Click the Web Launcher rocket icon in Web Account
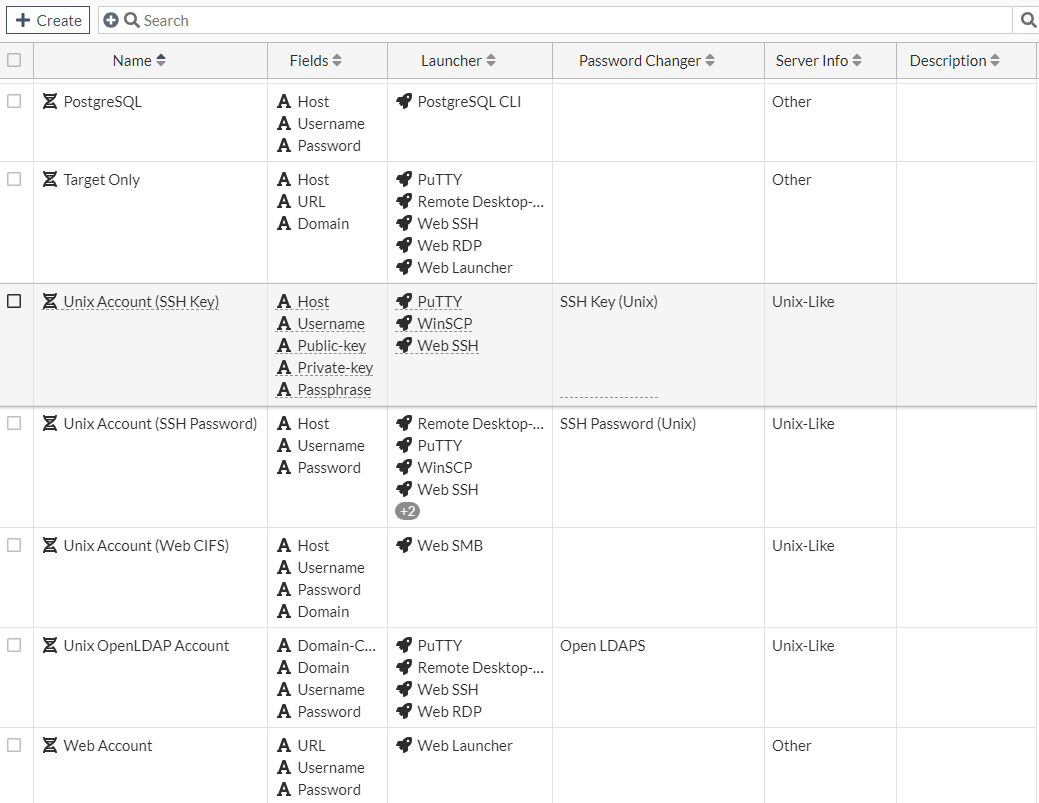The height and width of the screenshot is (803, 1039). [404, 745]
